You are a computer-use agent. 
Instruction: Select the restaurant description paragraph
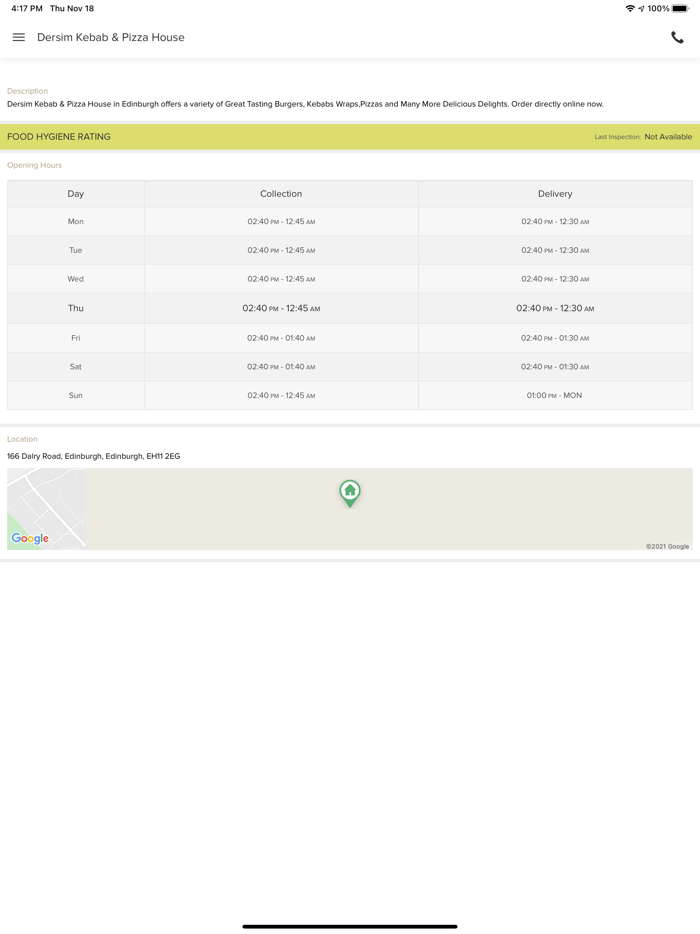coord(305,104)
